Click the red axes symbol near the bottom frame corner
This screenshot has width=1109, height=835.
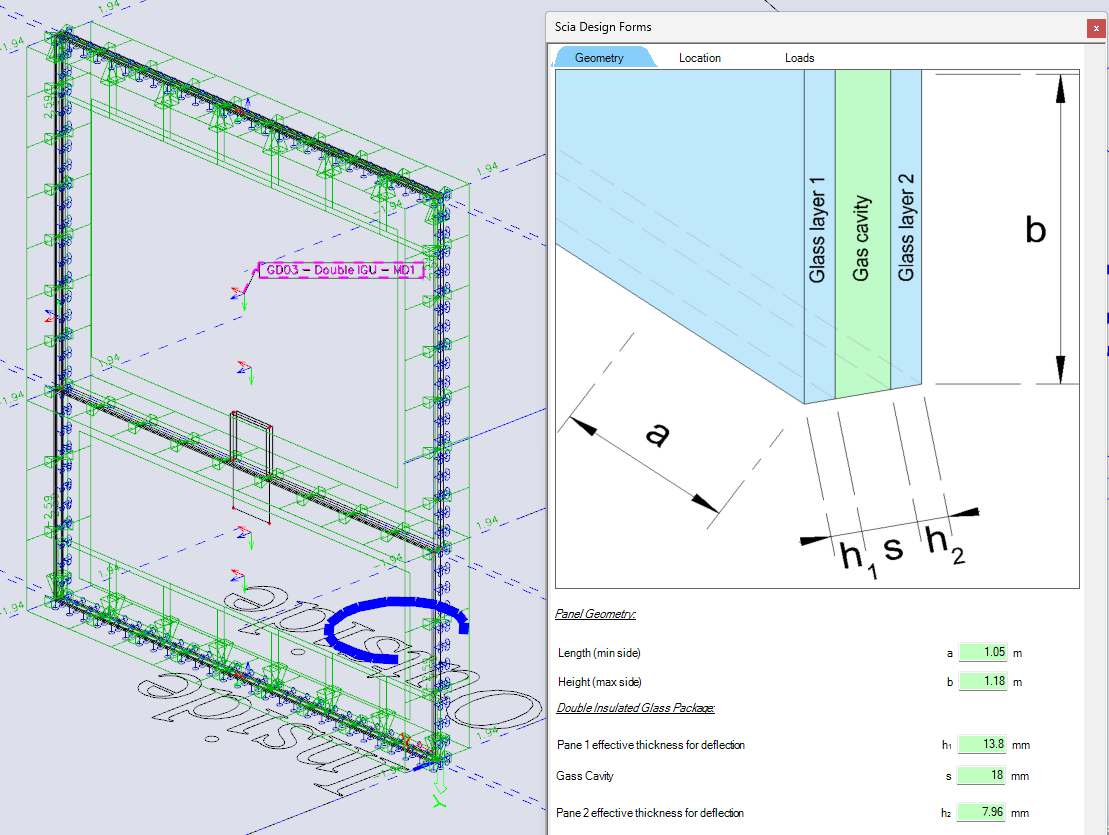[x=407, y=737]
